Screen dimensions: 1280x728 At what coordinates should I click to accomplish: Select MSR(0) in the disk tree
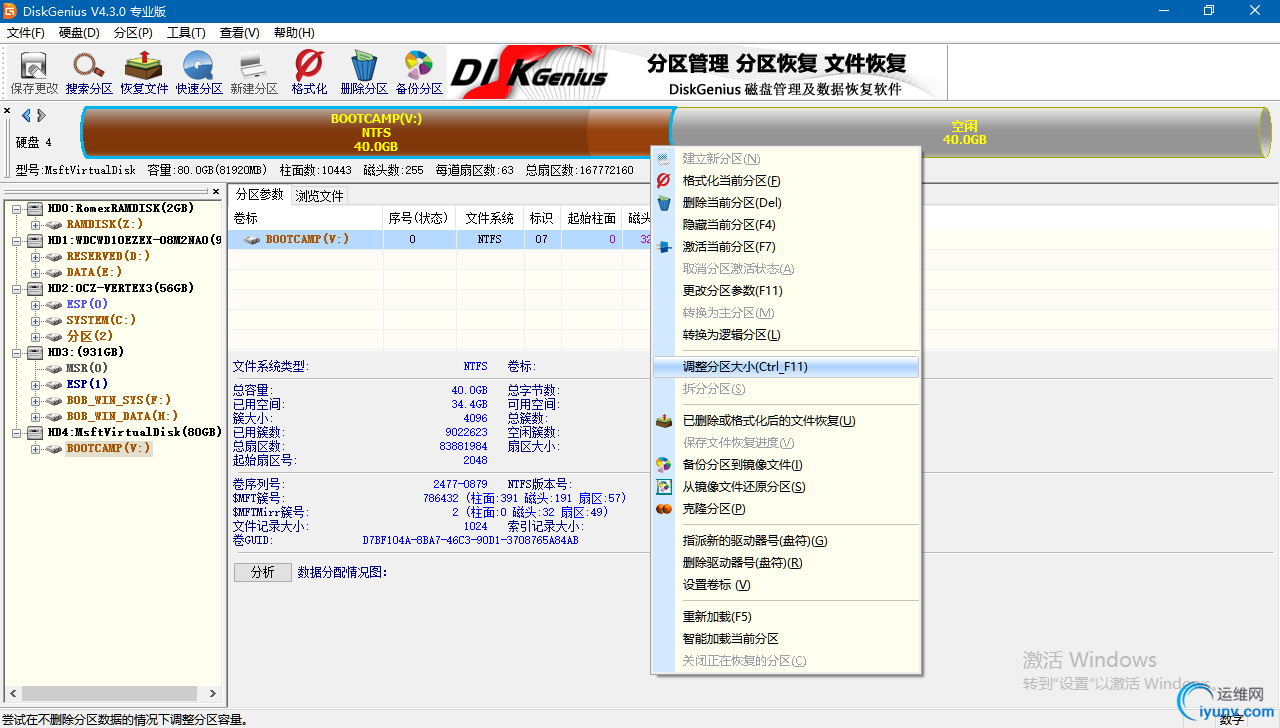click(87, 368)
